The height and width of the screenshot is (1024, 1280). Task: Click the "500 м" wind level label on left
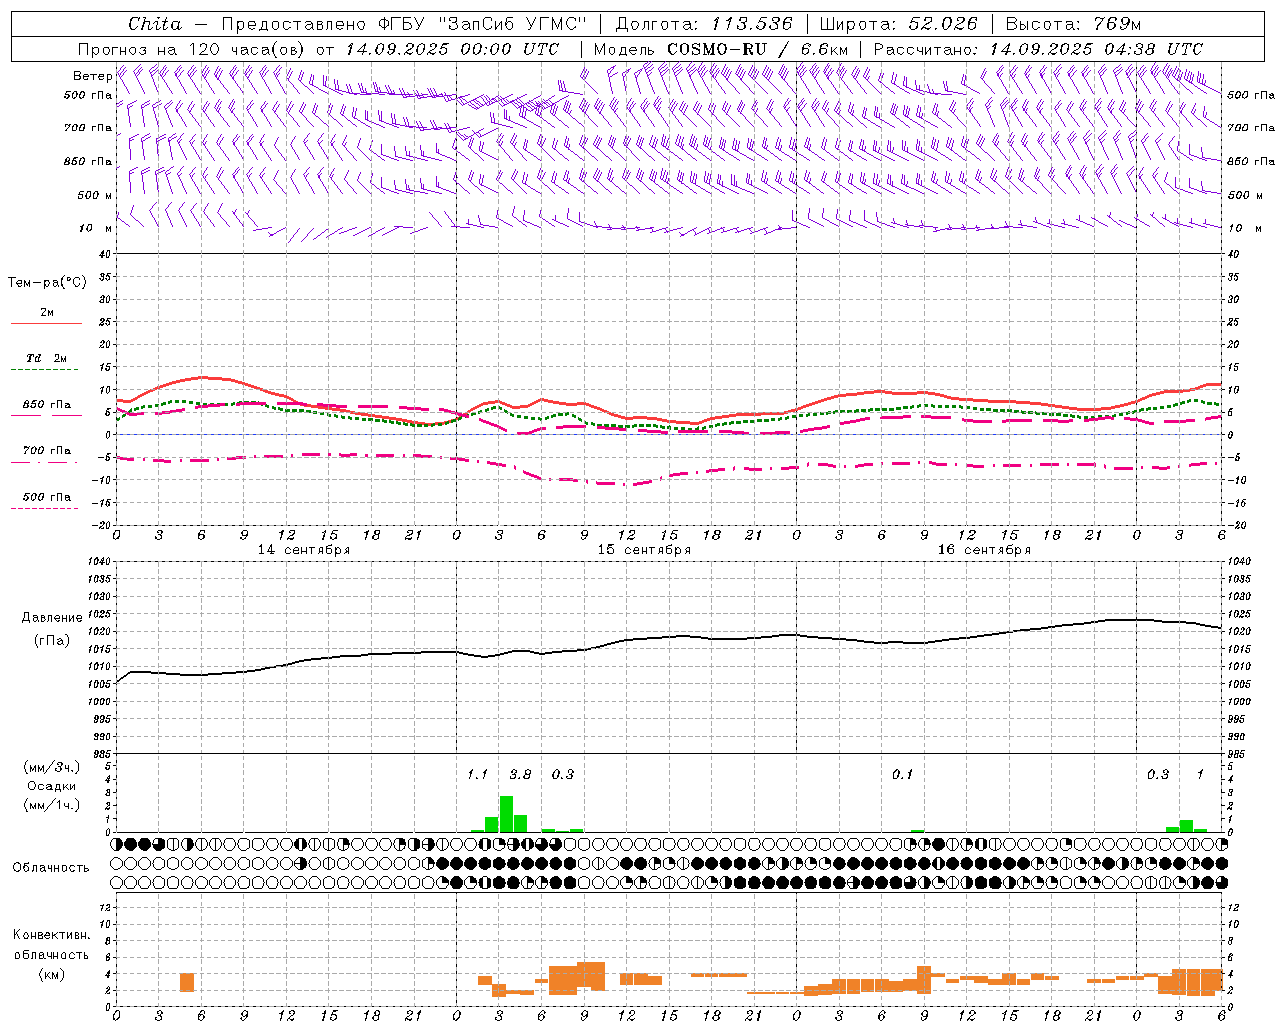pyautogui.click(x=95, y=196)
